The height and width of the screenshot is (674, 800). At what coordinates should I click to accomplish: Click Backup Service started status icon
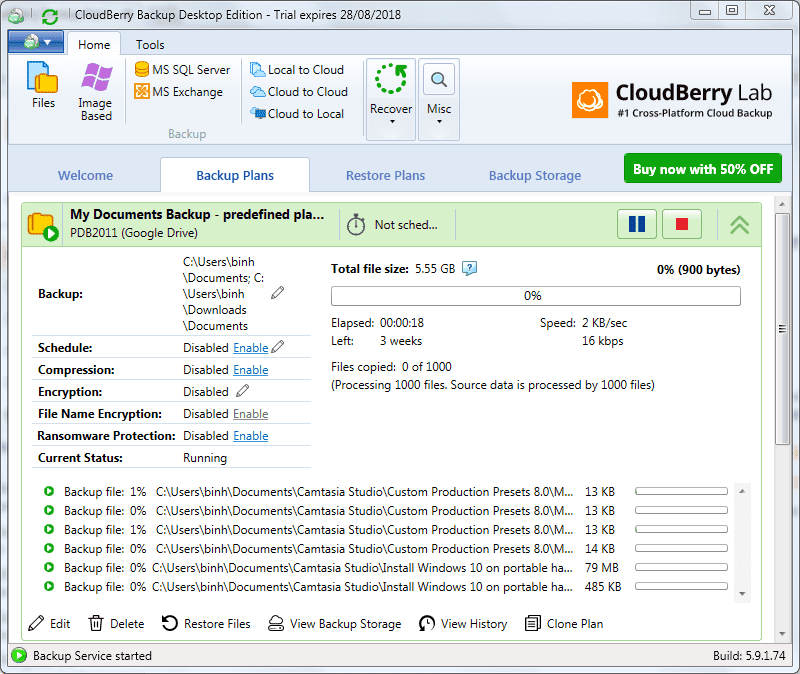point(19,655)
